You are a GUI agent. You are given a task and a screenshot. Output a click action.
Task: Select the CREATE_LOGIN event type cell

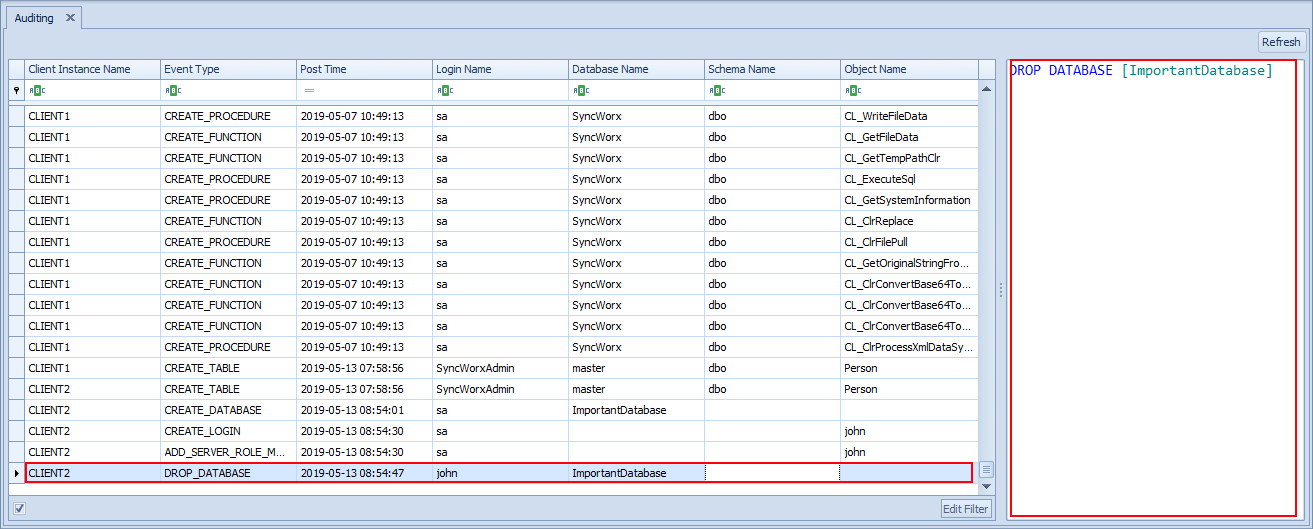[228, 431]
